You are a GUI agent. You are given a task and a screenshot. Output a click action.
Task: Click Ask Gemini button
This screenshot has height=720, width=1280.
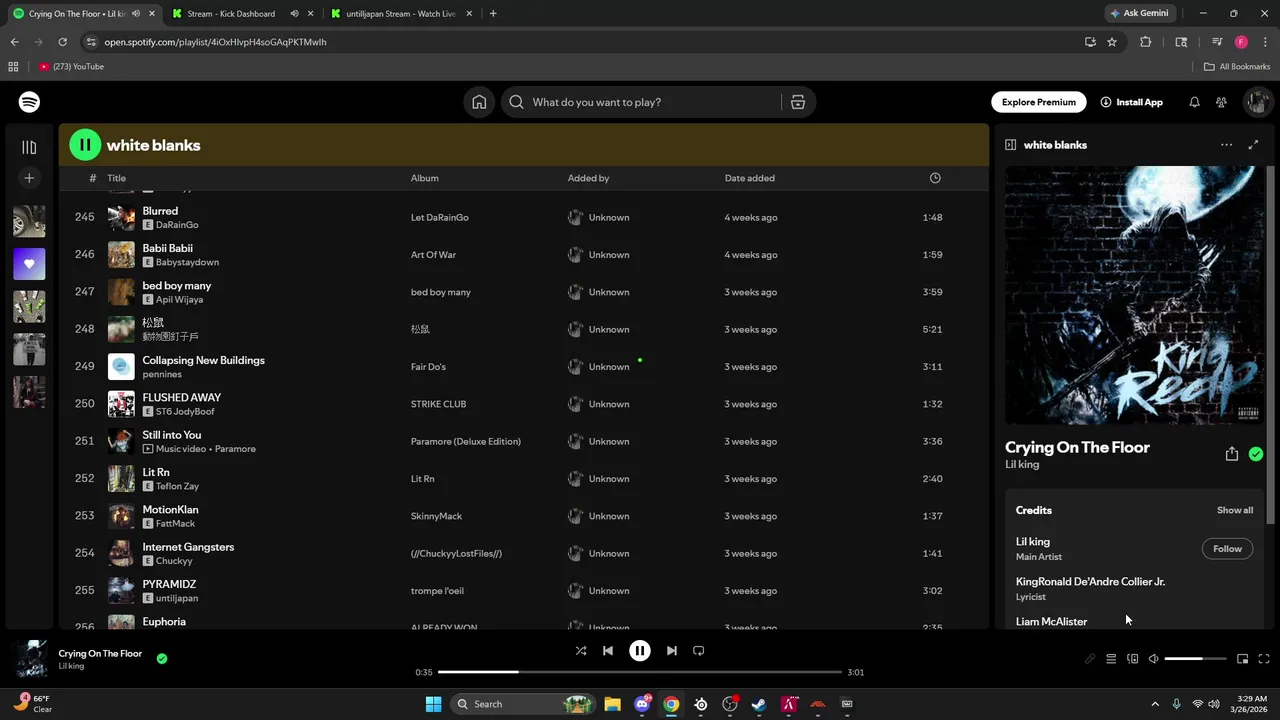tap(1139, 14)
